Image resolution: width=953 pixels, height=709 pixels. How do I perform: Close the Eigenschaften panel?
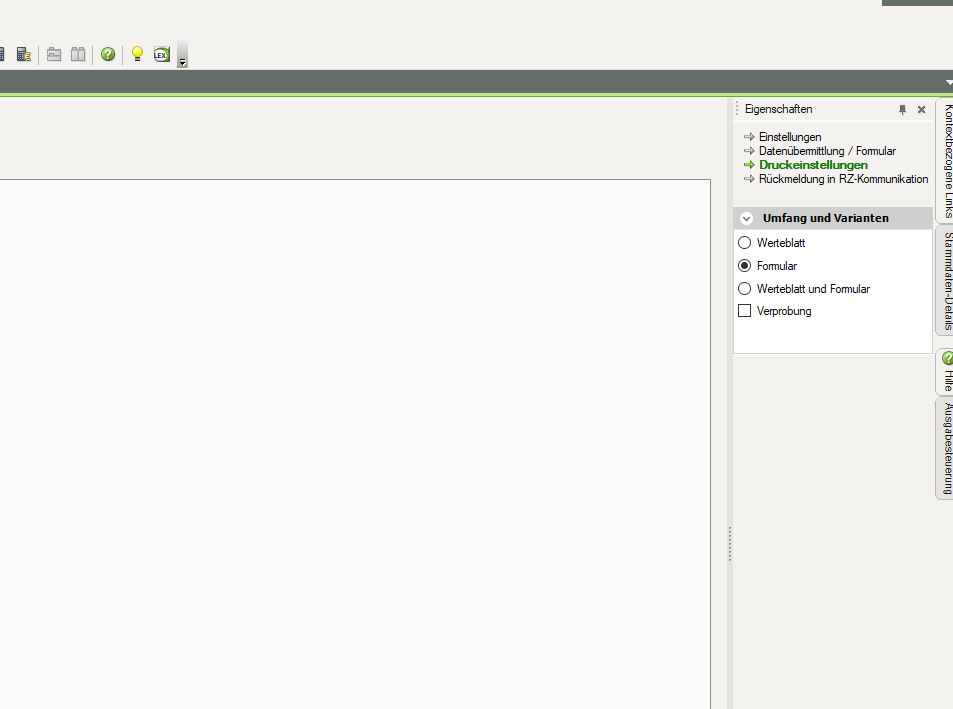coord(921,110)
